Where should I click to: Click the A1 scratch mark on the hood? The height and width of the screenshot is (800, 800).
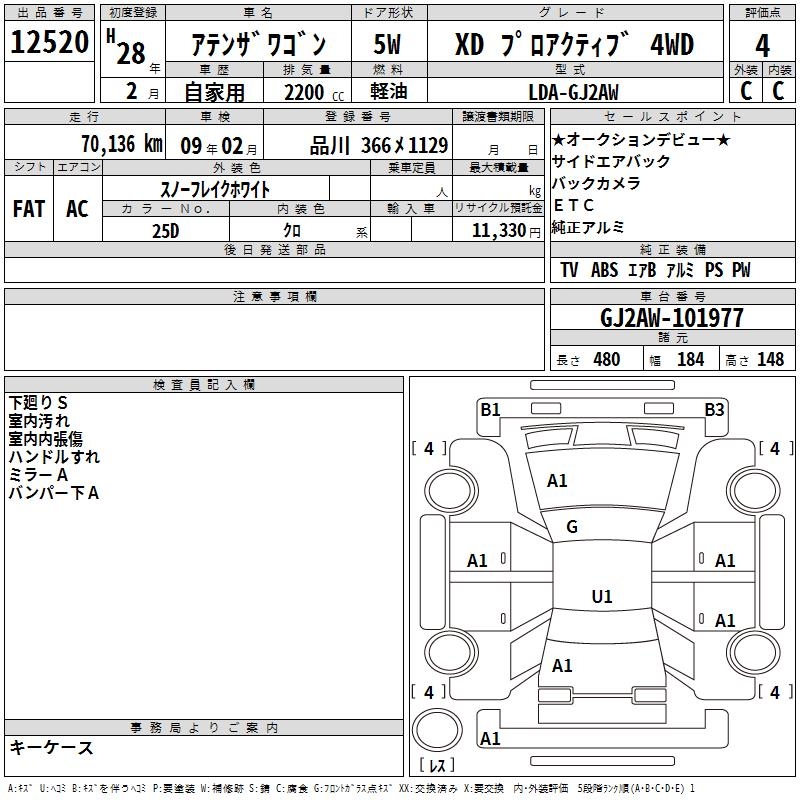point(557,481)
